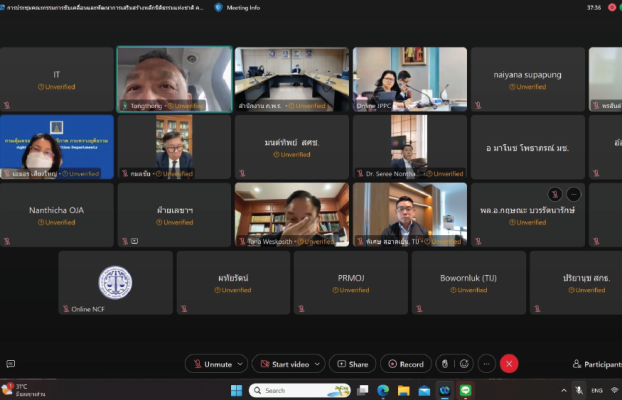Viewport: 622px width, 400px height.
Task: Select the Tangthong video thumbnail
Action: pyautogui.click(x=174, y=78)
